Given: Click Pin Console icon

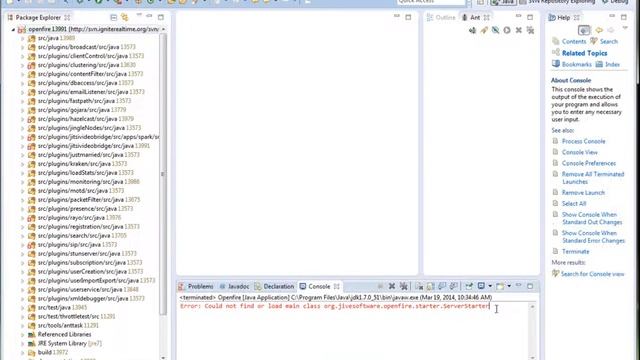Looking at the screenshot, I should click(x=469, y=286).
